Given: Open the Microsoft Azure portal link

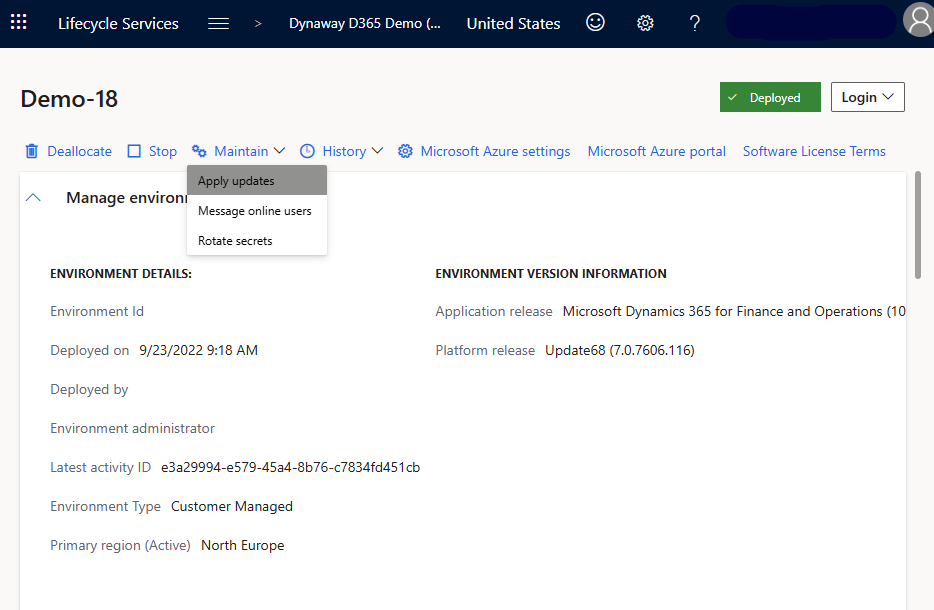Looking at the screenshot, I should pyautogui.click(x=657, y=151).
